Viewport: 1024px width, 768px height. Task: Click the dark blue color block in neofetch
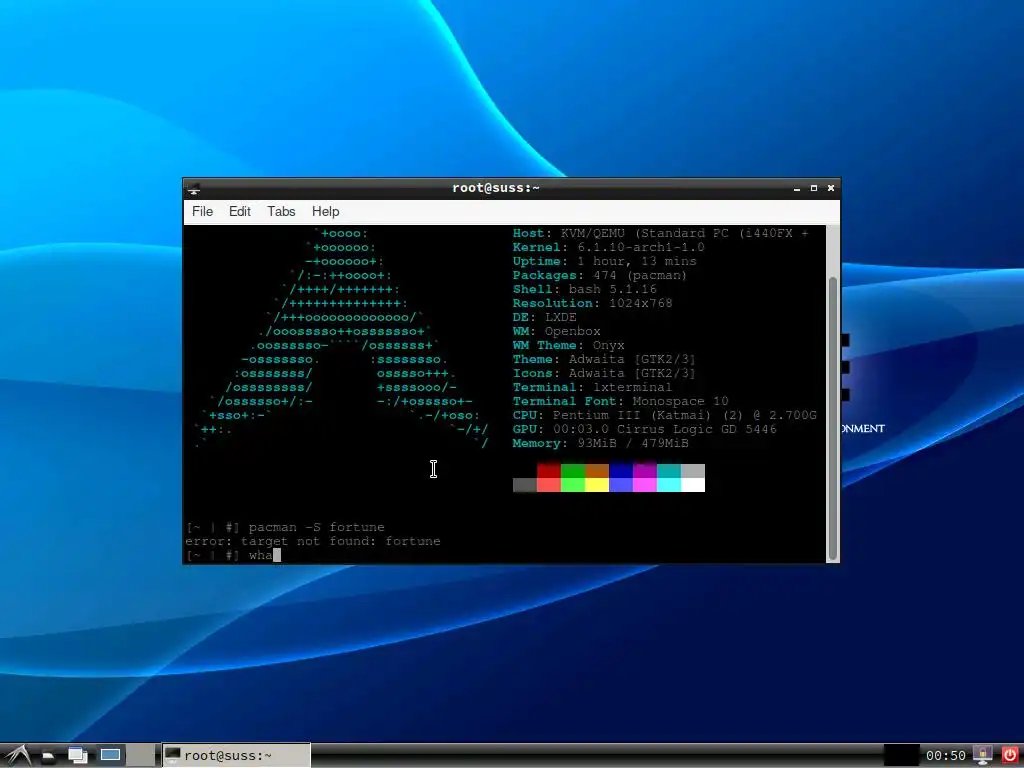[620, 471]
